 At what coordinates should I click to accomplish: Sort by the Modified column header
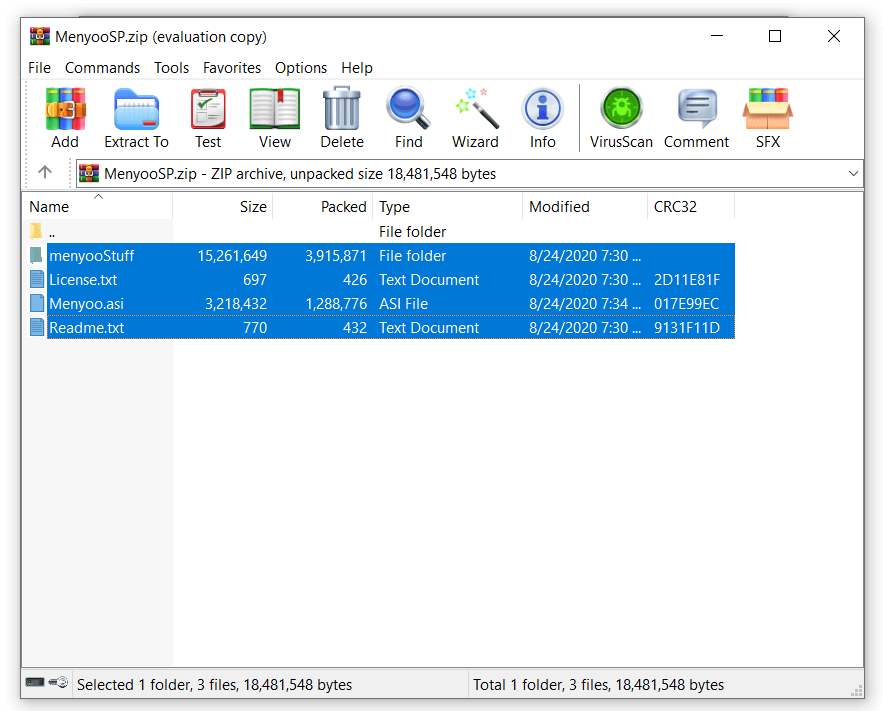click(559, 207)
